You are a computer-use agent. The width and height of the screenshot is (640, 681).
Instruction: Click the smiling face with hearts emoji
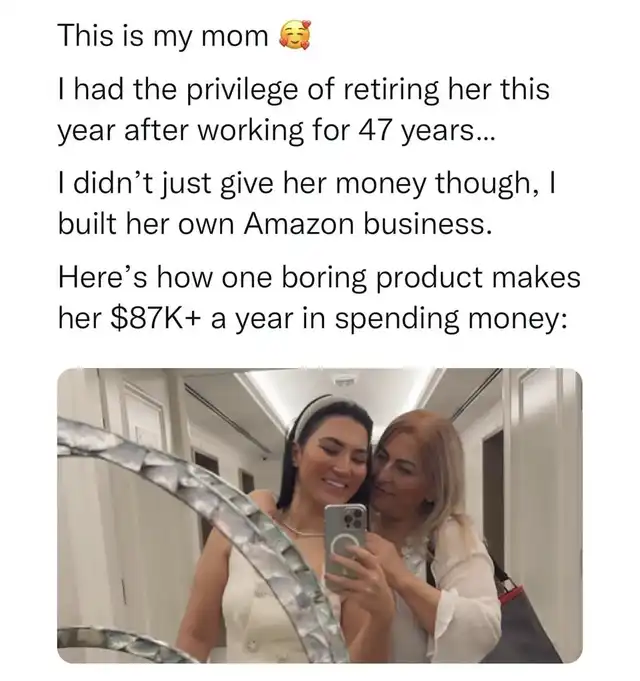tap(295, 36)
